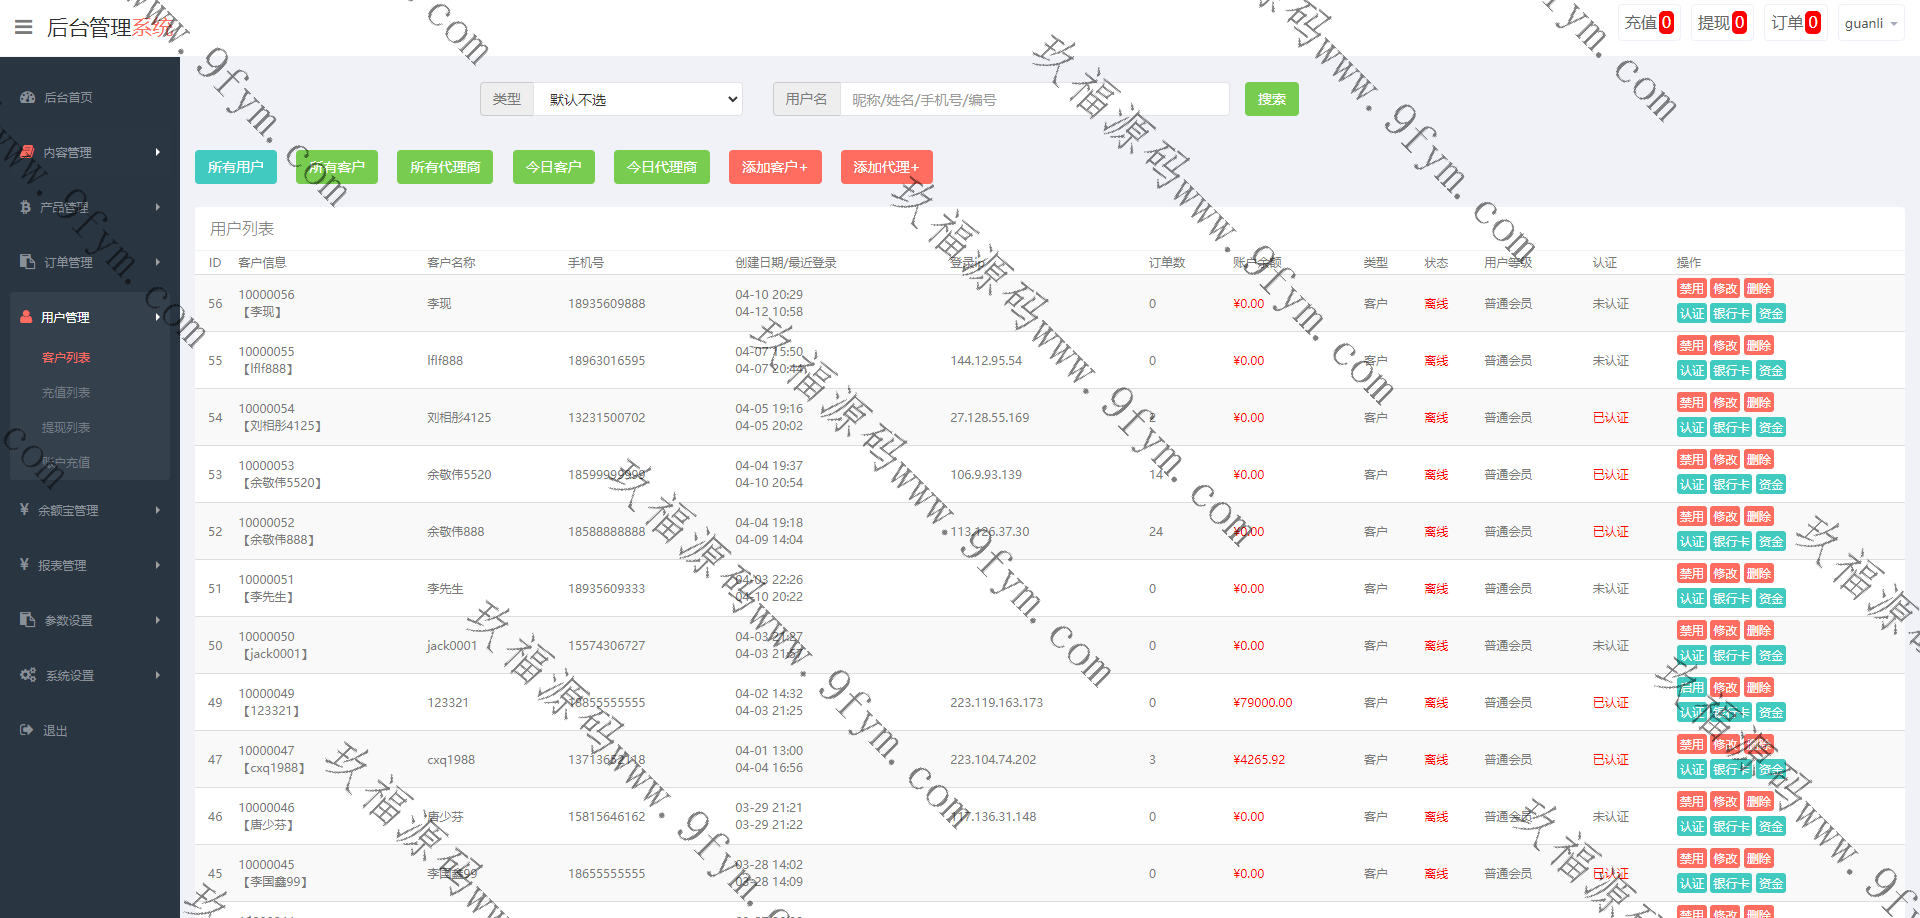Click the user icon beside 用户管理
Image resolution: width=1920 pixels, height=918 pixels.
[x=26, y=317]
